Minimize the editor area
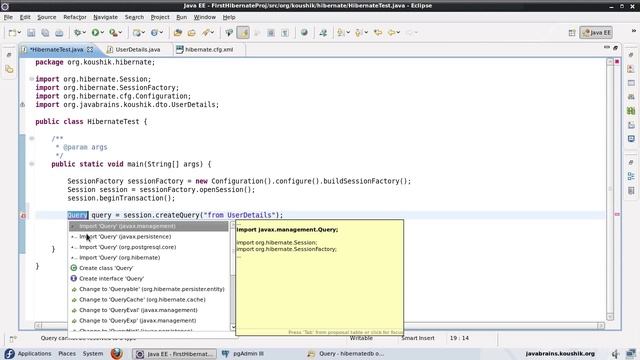The height and width of the screenshot is (360, 640). click(607, 48)
